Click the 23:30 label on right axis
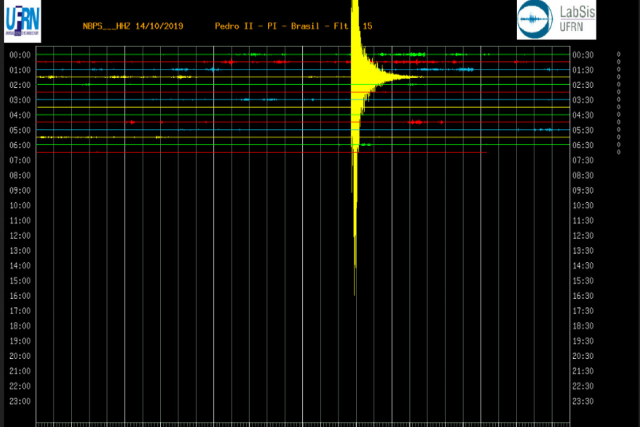The height and width of the screenshot is (427, 640). click(x=582, y=401)
